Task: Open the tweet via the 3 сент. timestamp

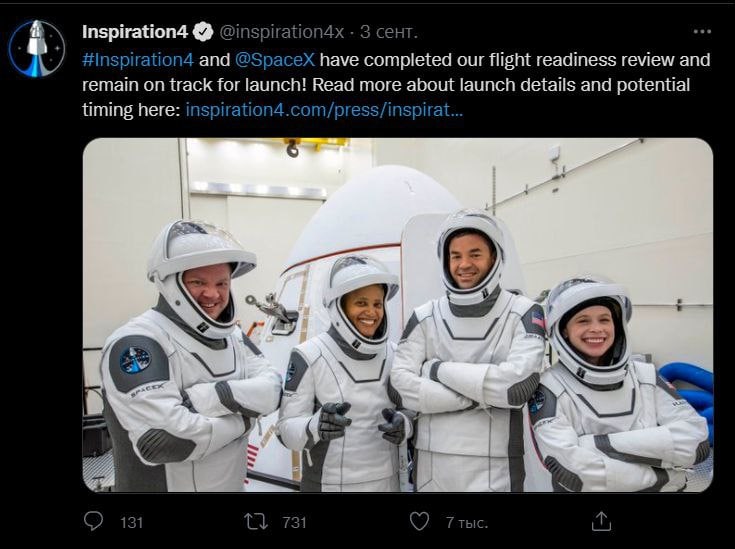Action: click(389, 32)
